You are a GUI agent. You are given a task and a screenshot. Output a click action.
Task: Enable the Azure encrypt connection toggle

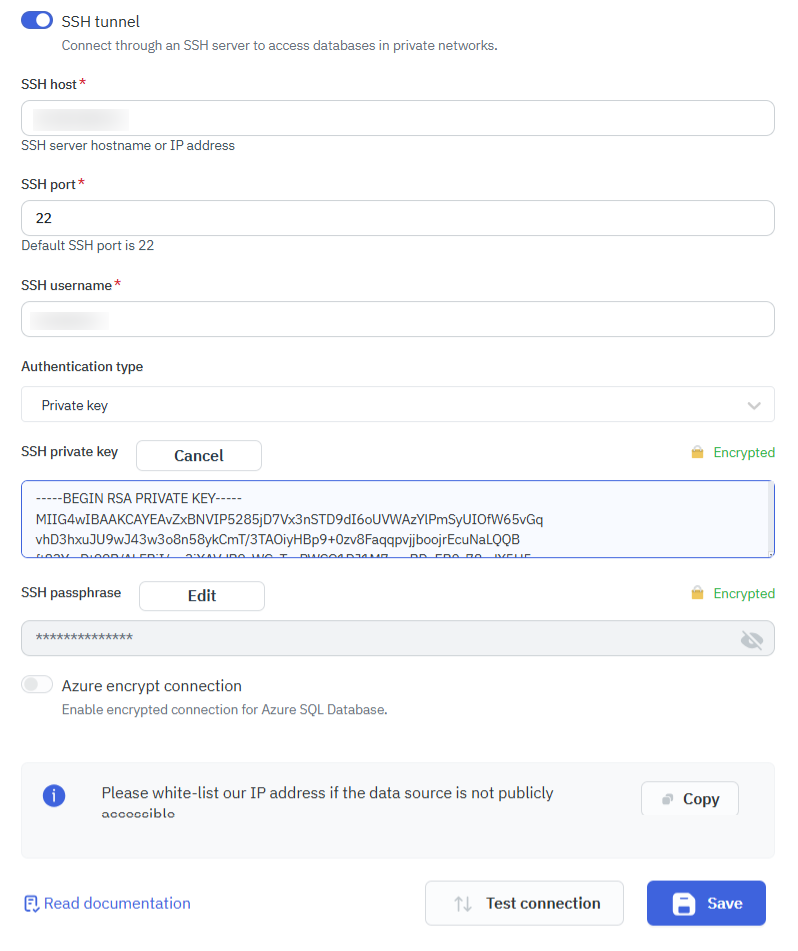pos(37,684)
